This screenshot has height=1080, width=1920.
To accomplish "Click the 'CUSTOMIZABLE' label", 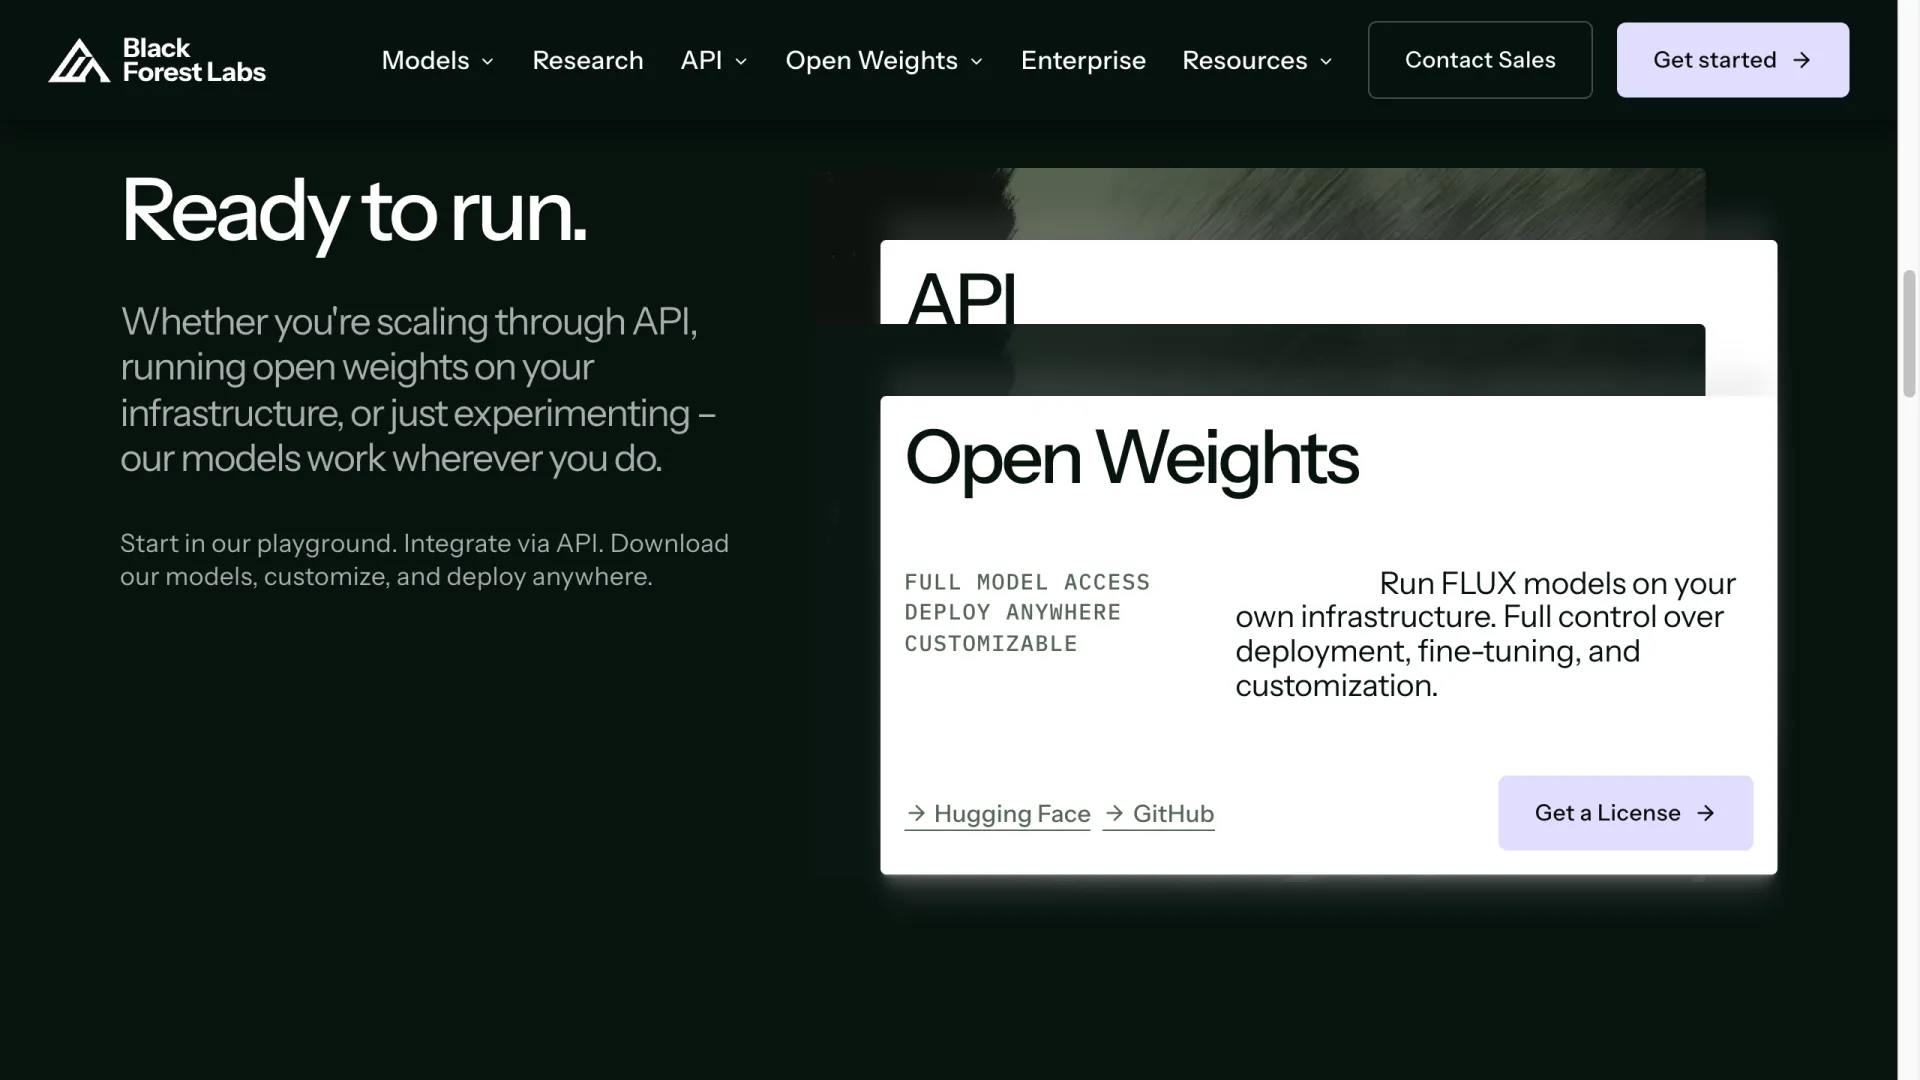I will click(991, 644).
